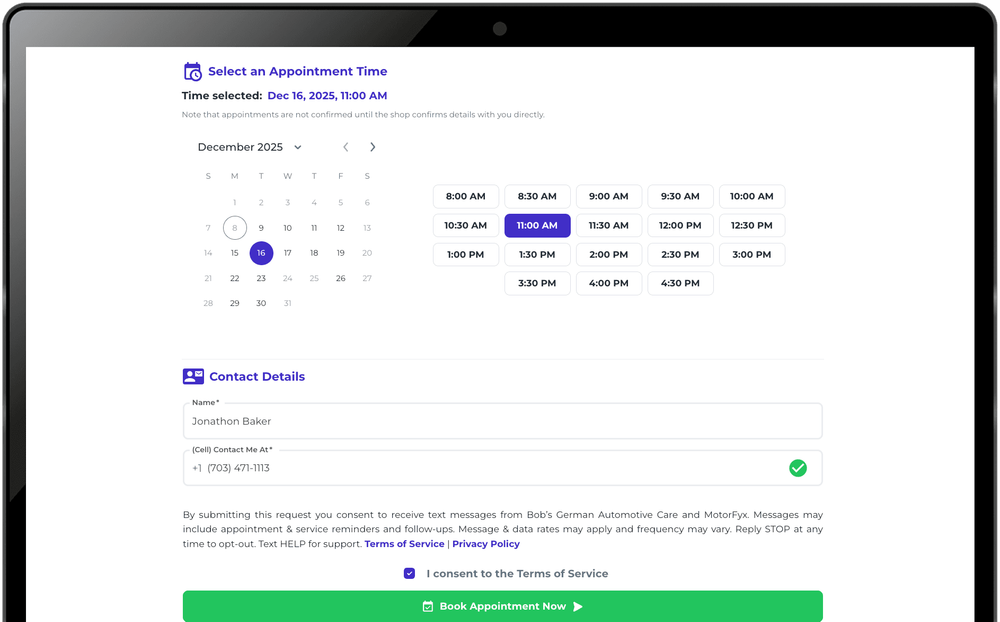This screenshot has height=622, width=1000.
Task: Click the circled date 8 in calendar
Action: pyautogui.click(x=235, y=228)
